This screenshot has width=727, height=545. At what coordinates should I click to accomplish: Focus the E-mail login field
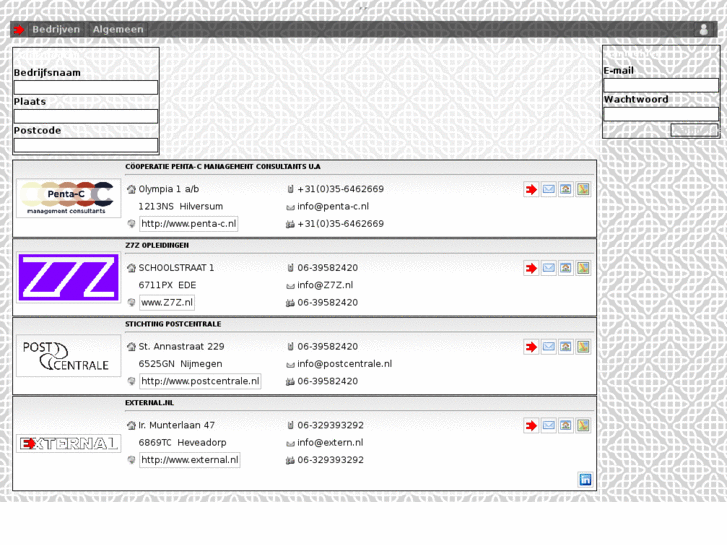coord(661,85)
